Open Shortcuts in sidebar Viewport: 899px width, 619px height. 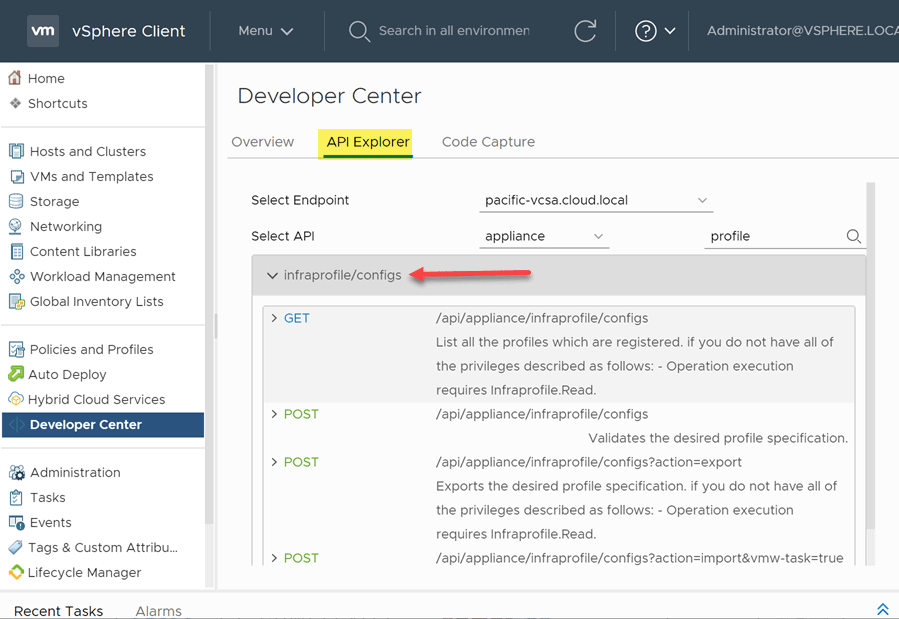pyautogui.click(x=58, y=103)
